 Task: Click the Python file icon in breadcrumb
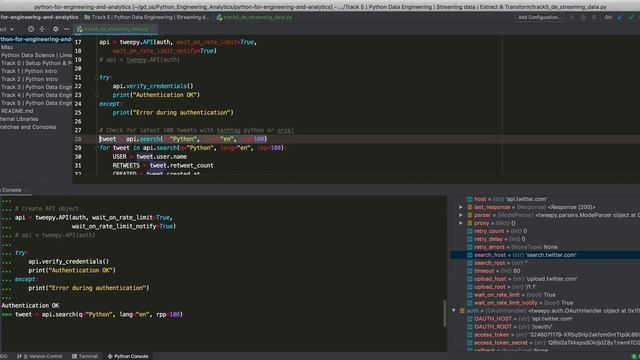[220, 18]
